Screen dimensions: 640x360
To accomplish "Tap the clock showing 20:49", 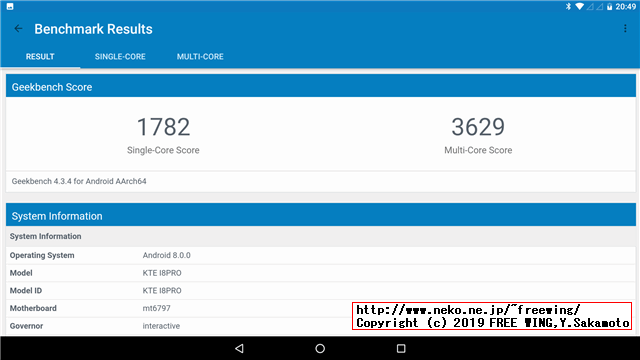I will point(625,7).
